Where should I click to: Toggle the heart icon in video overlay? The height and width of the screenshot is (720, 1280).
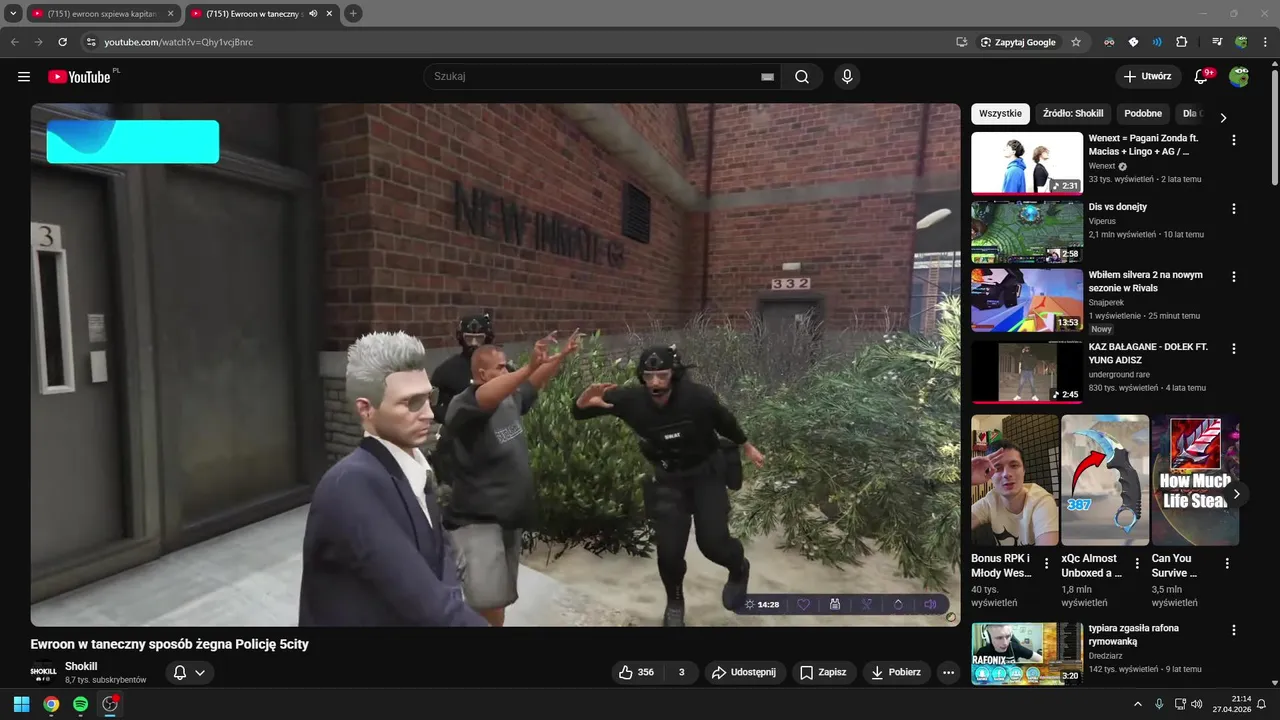pos(803,604)
